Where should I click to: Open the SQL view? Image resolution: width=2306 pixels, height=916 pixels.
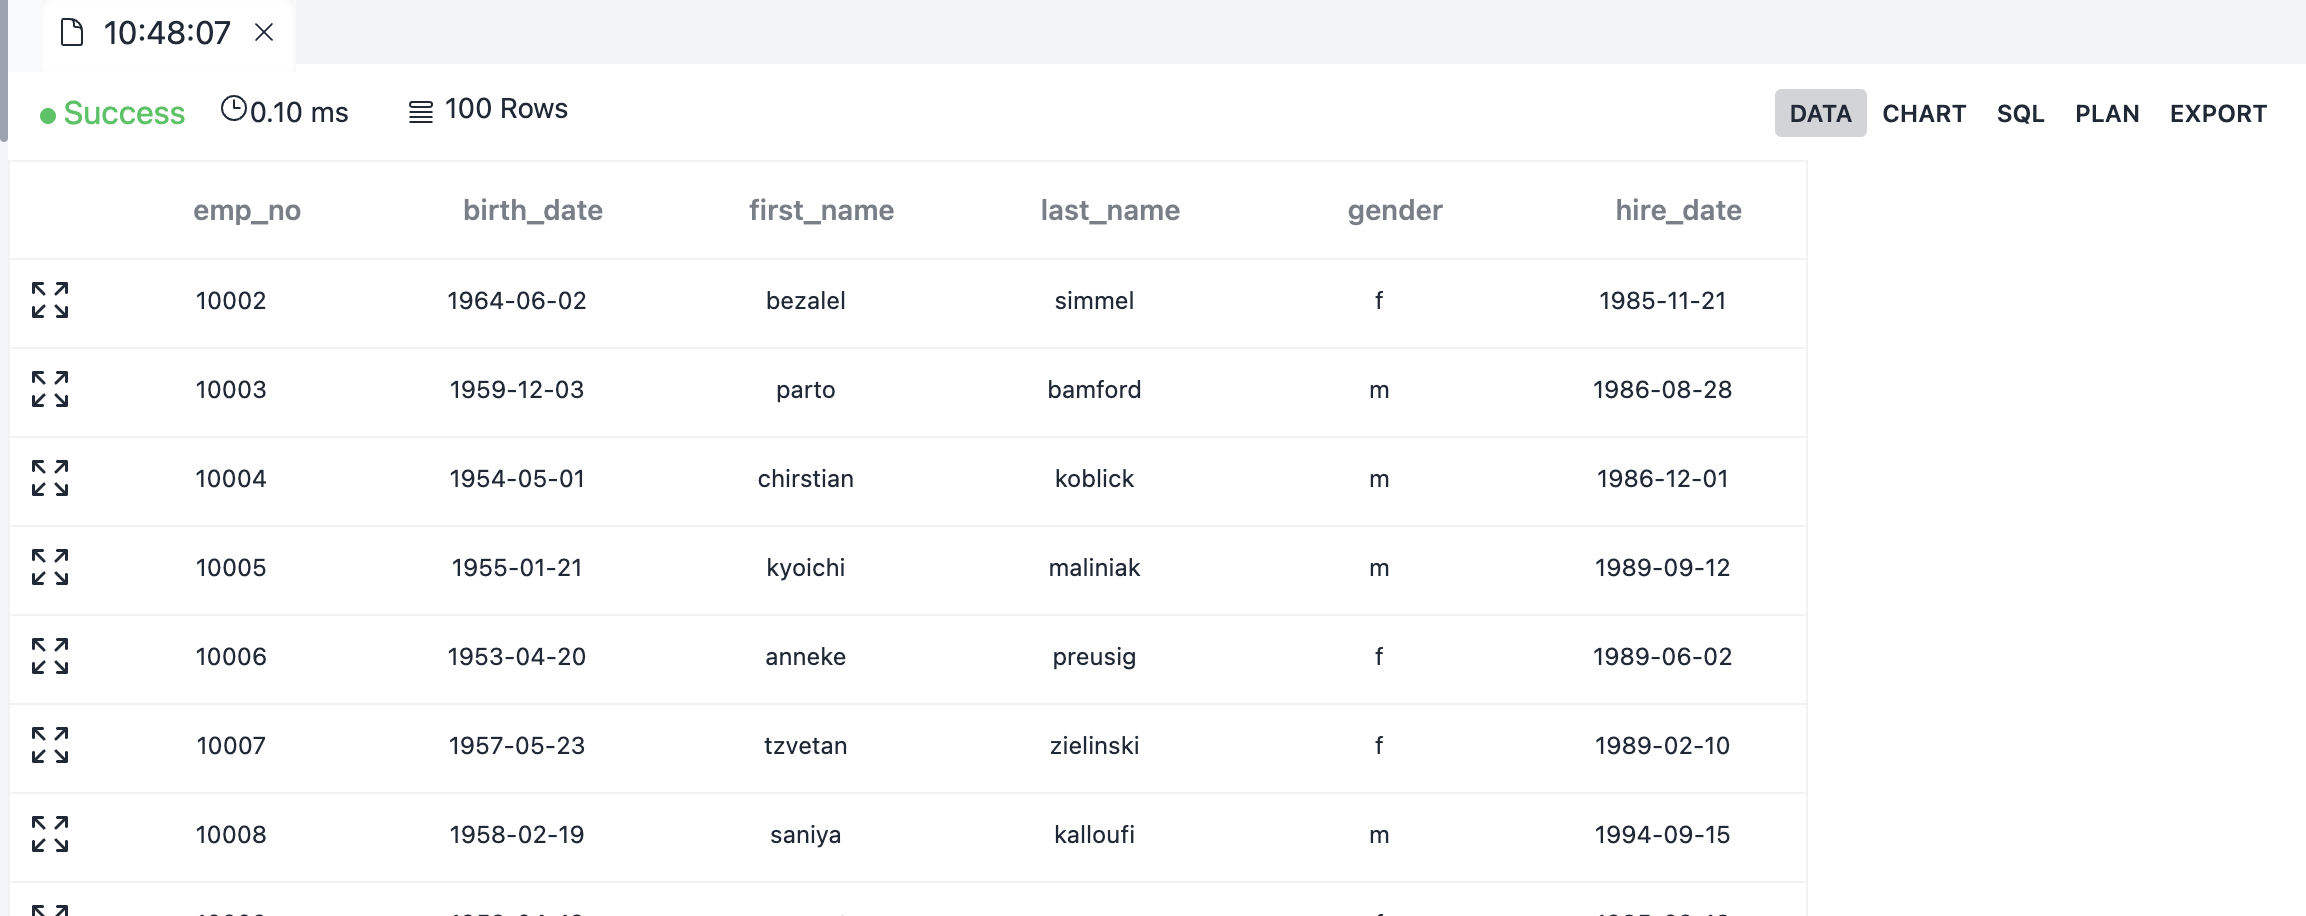pyautogui.click(x=2019, y=113)
